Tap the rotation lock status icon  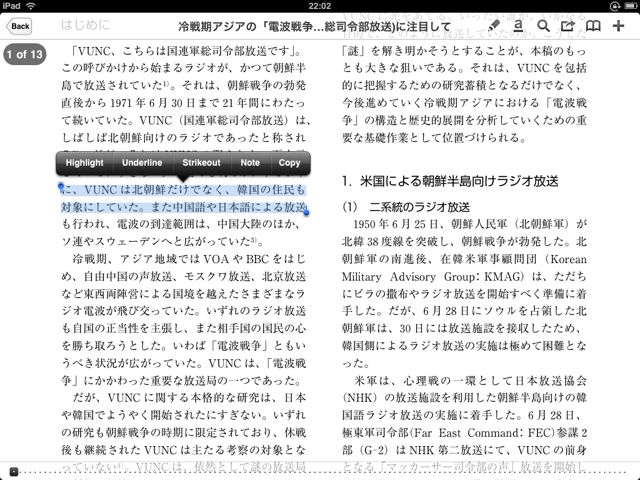point(615,6)
